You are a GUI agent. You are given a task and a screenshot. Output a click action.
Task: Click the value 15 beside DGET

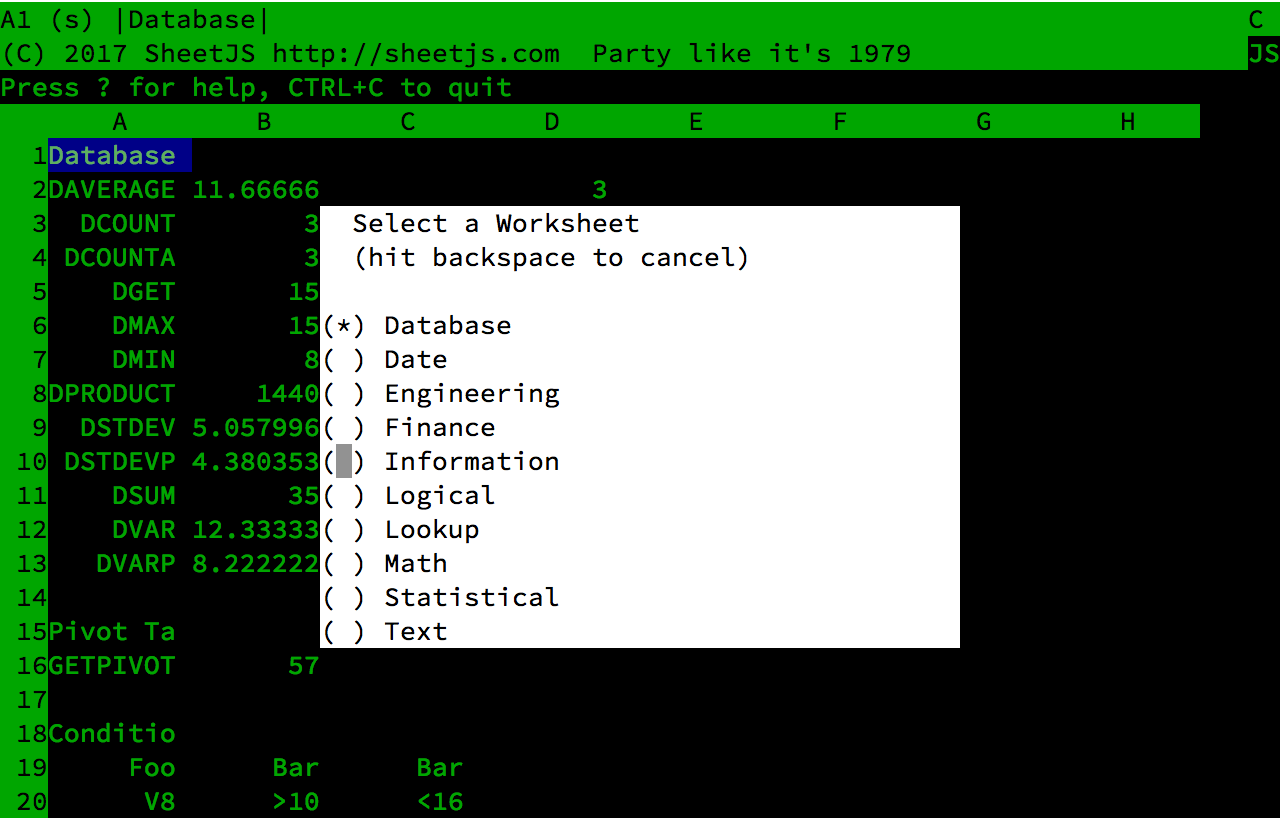(304, 292)
